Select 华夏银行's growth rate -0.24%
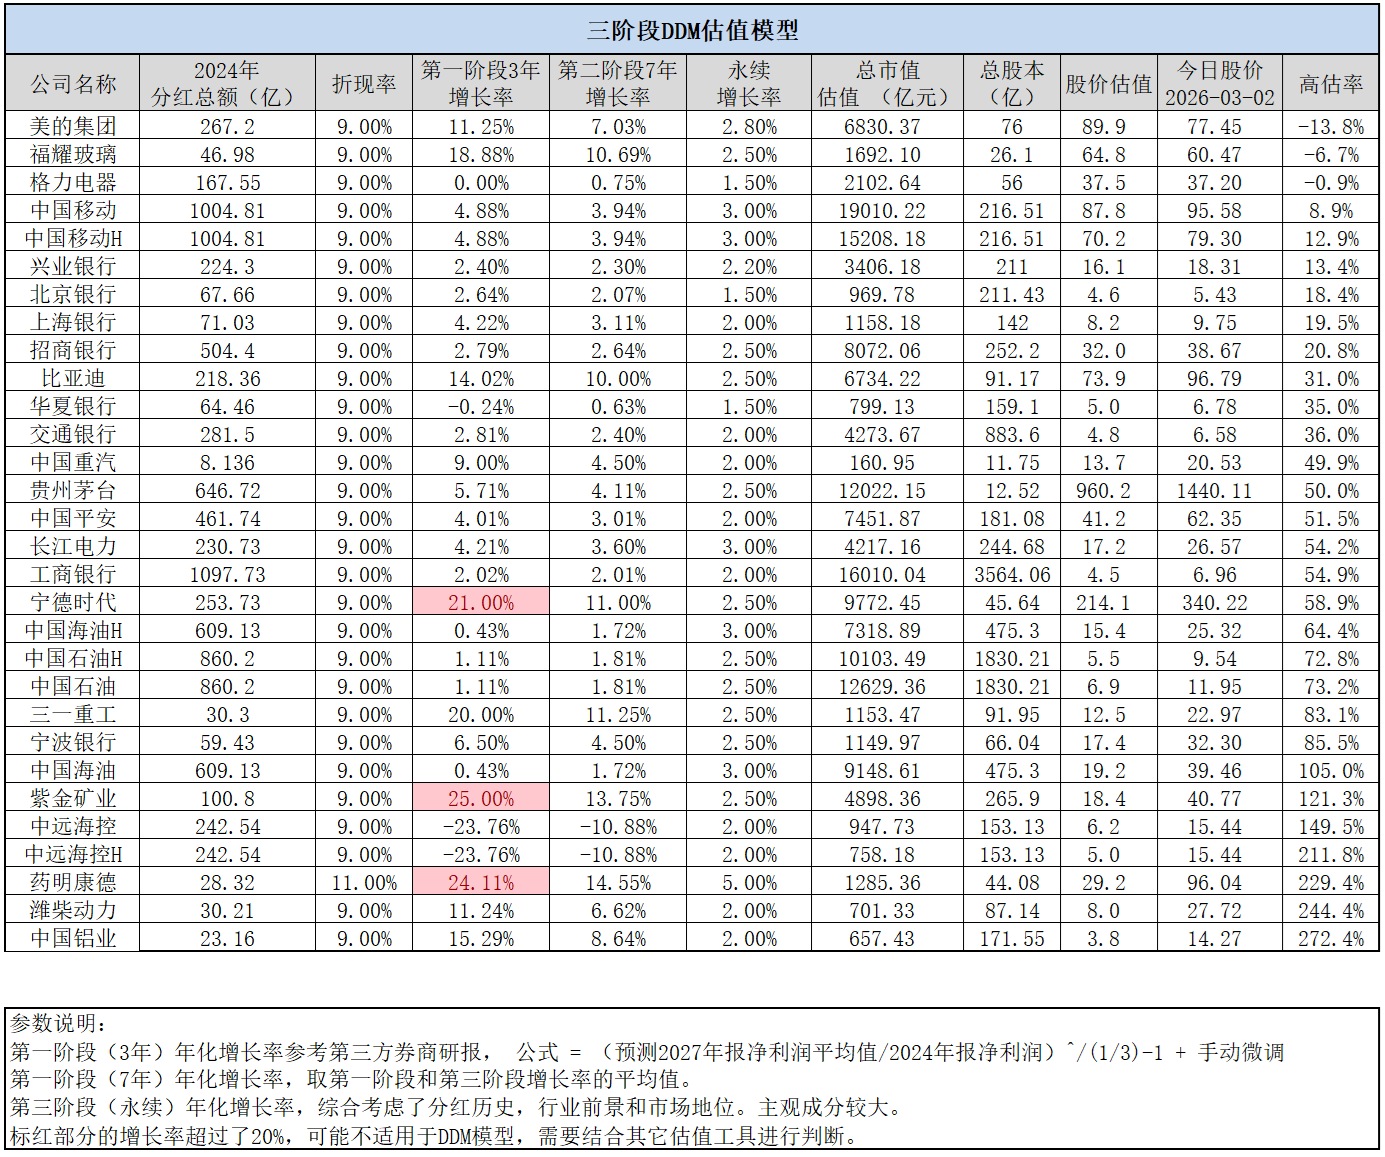Screen dimensions: 1385x1157 481,406
